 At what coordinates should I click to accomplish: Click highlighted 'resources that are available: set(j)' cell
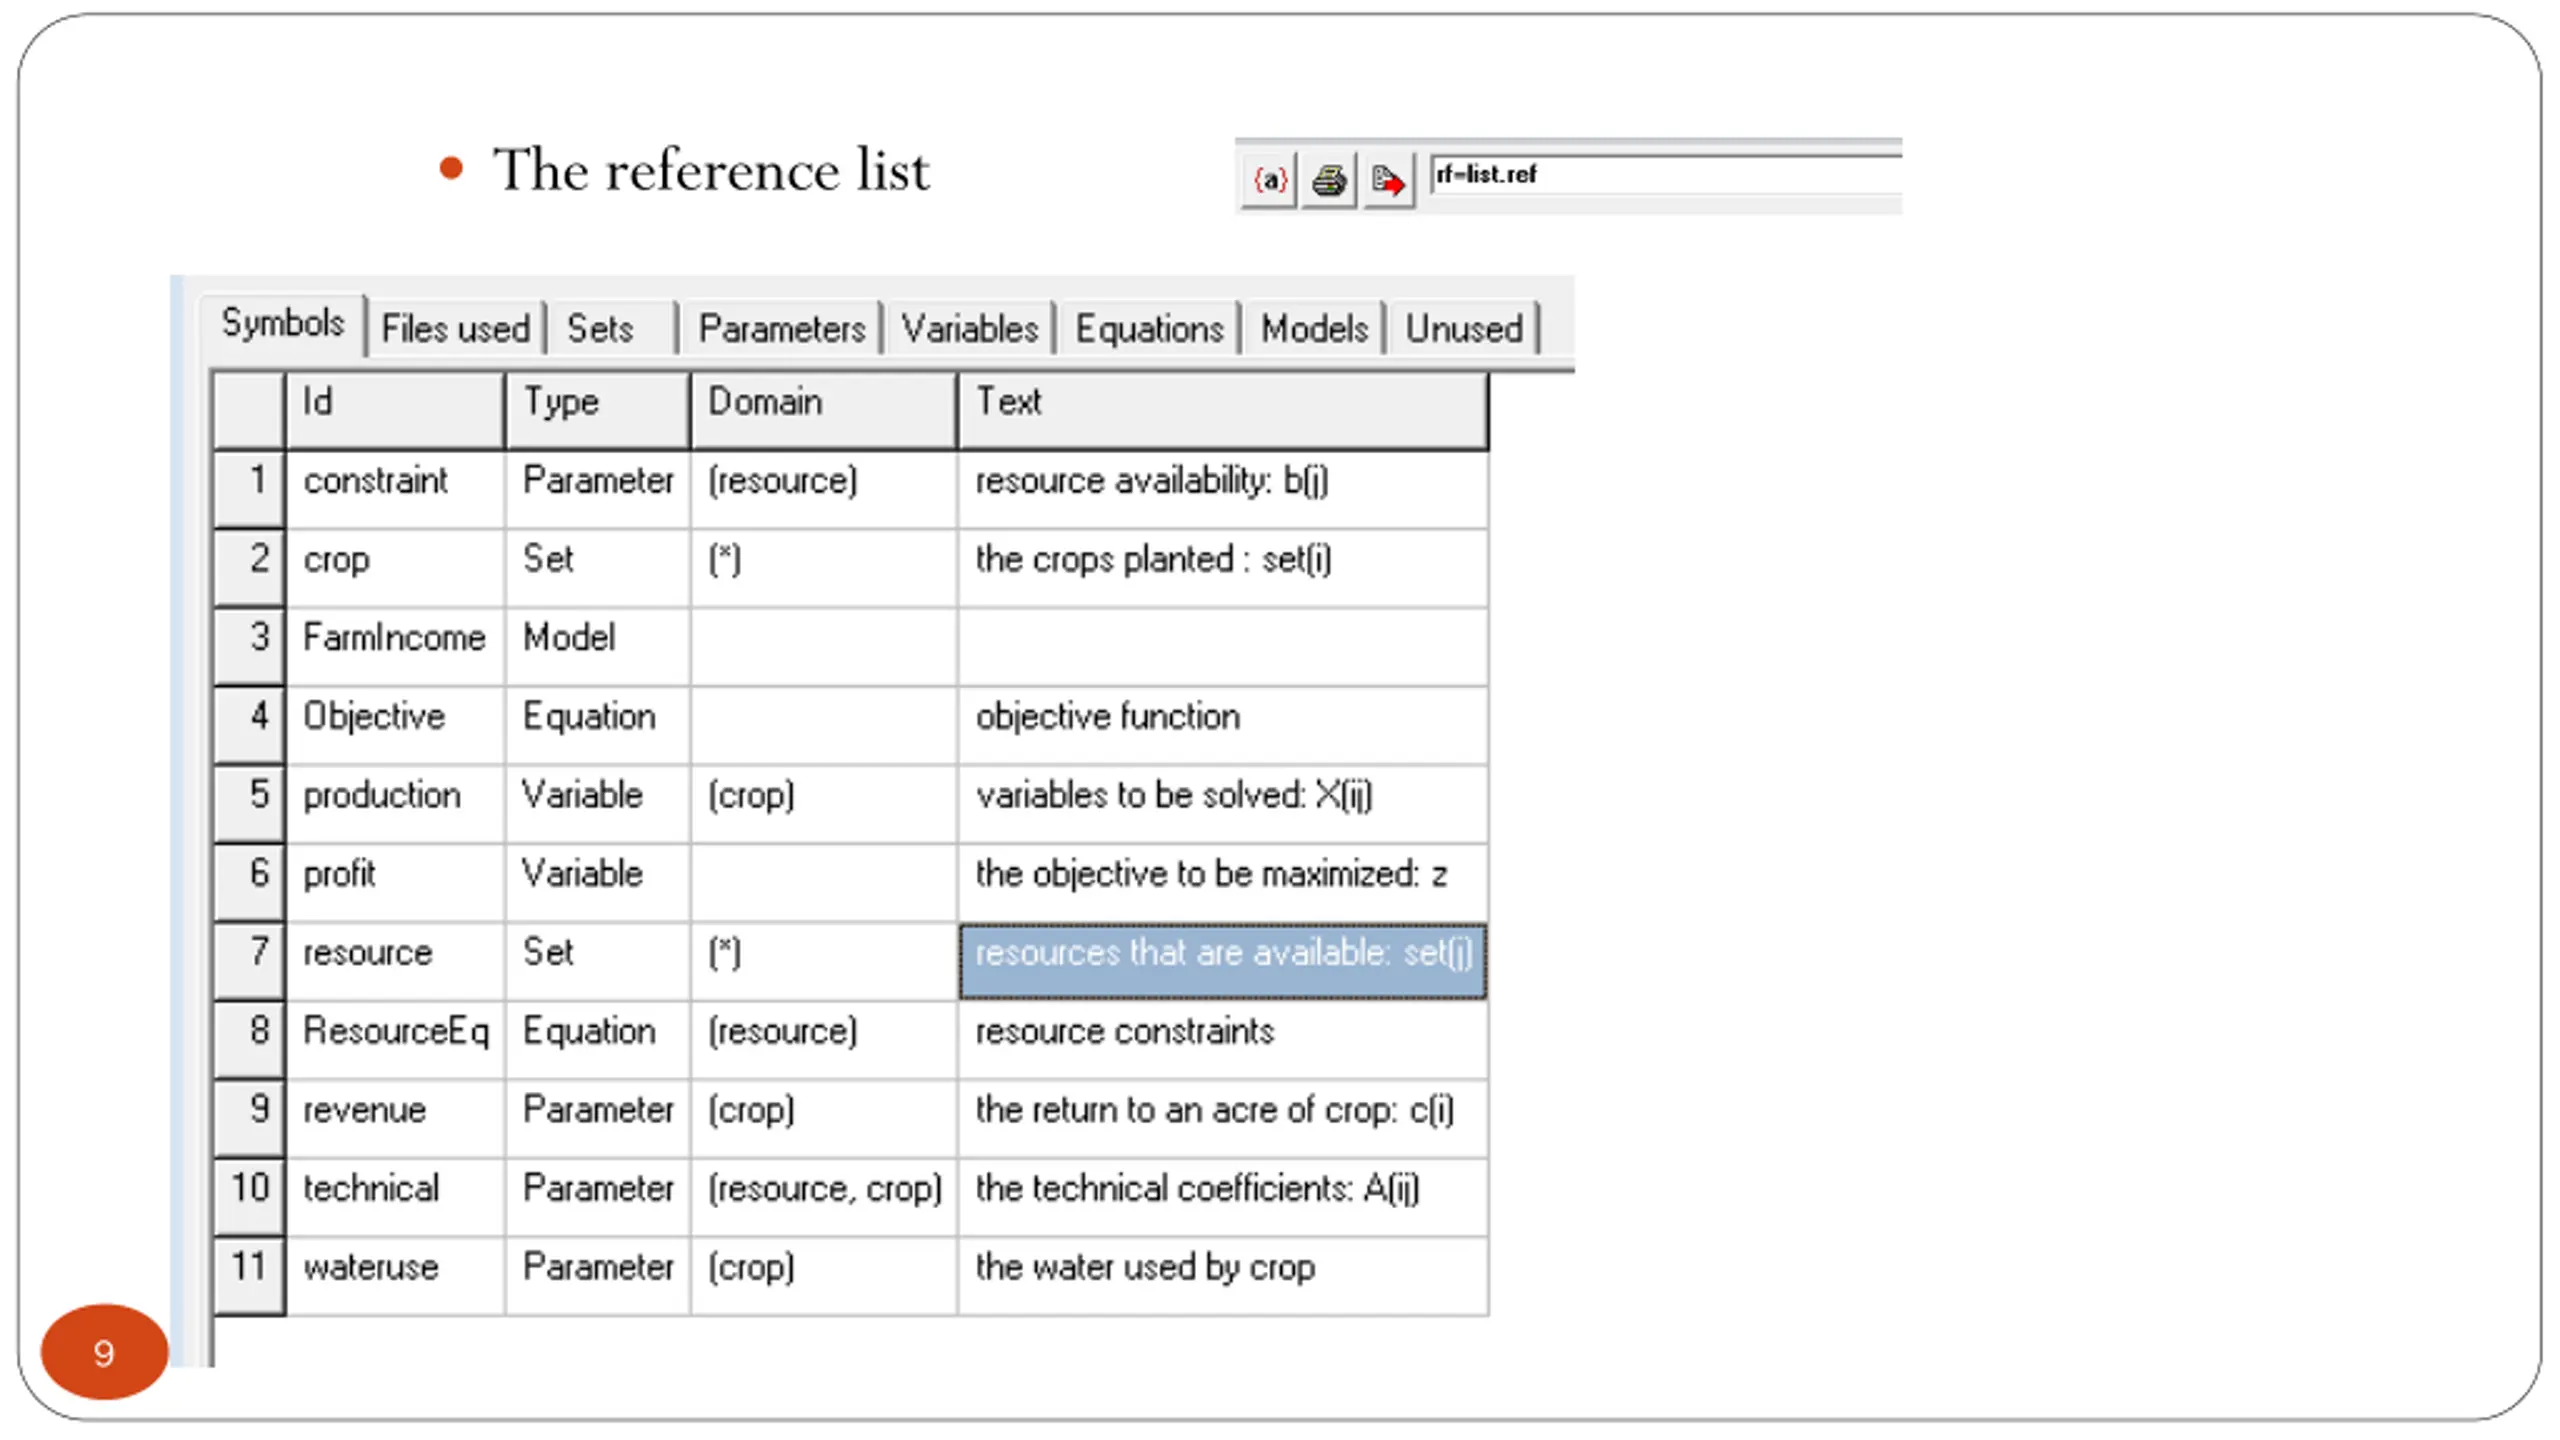click(1223, 961)
